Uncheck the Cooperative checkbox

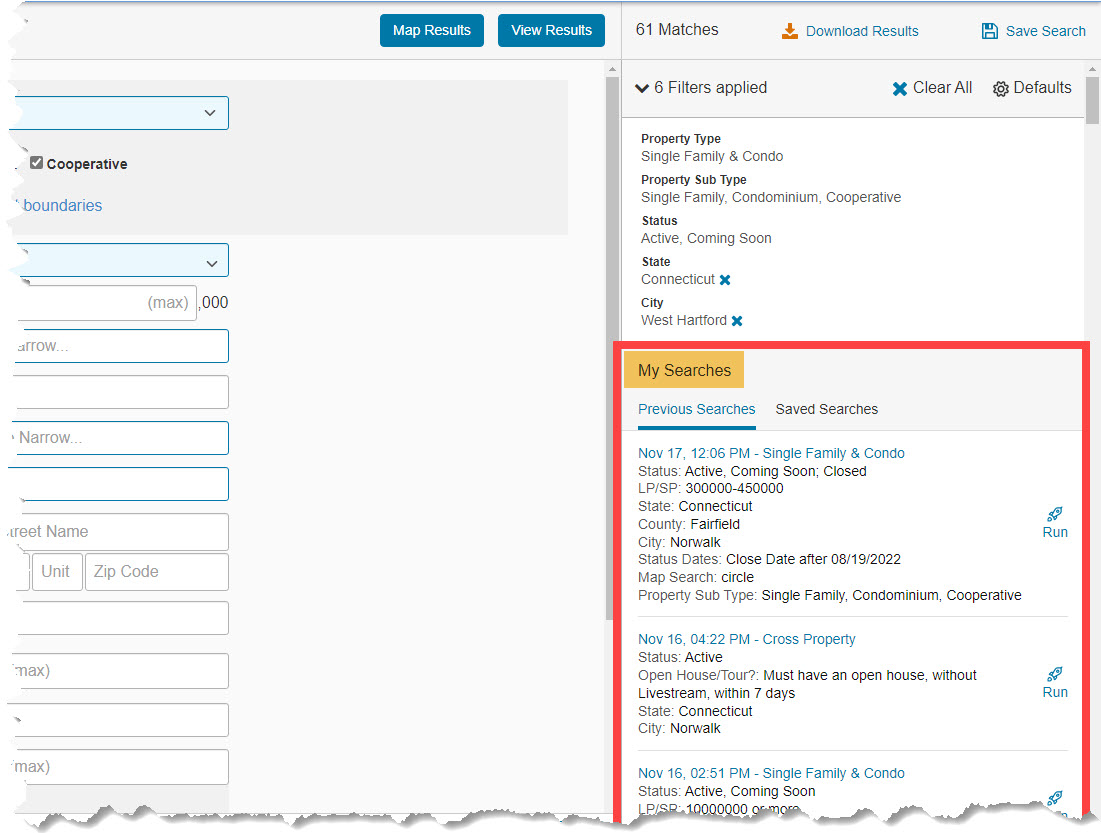pos(37,163)
